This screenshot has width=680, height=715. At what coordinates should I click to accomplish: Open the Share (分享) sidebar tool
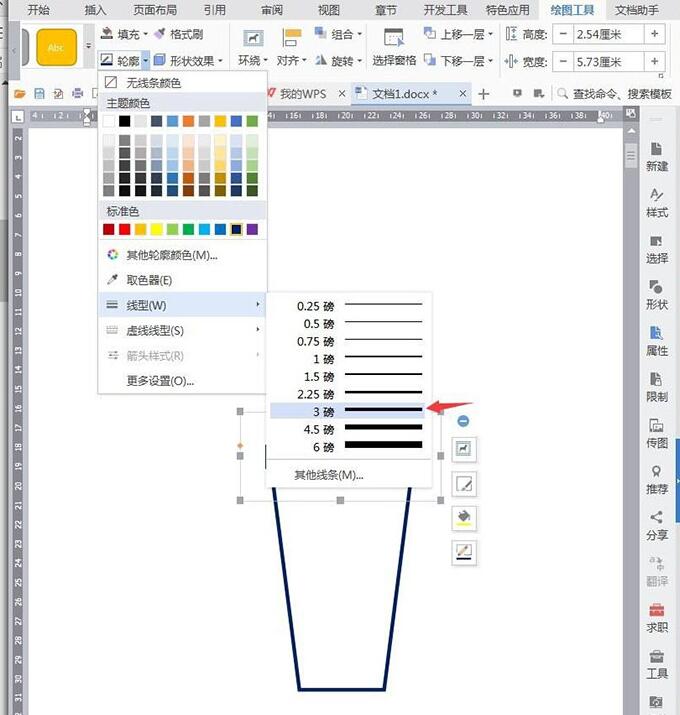(x=657, y=526)
